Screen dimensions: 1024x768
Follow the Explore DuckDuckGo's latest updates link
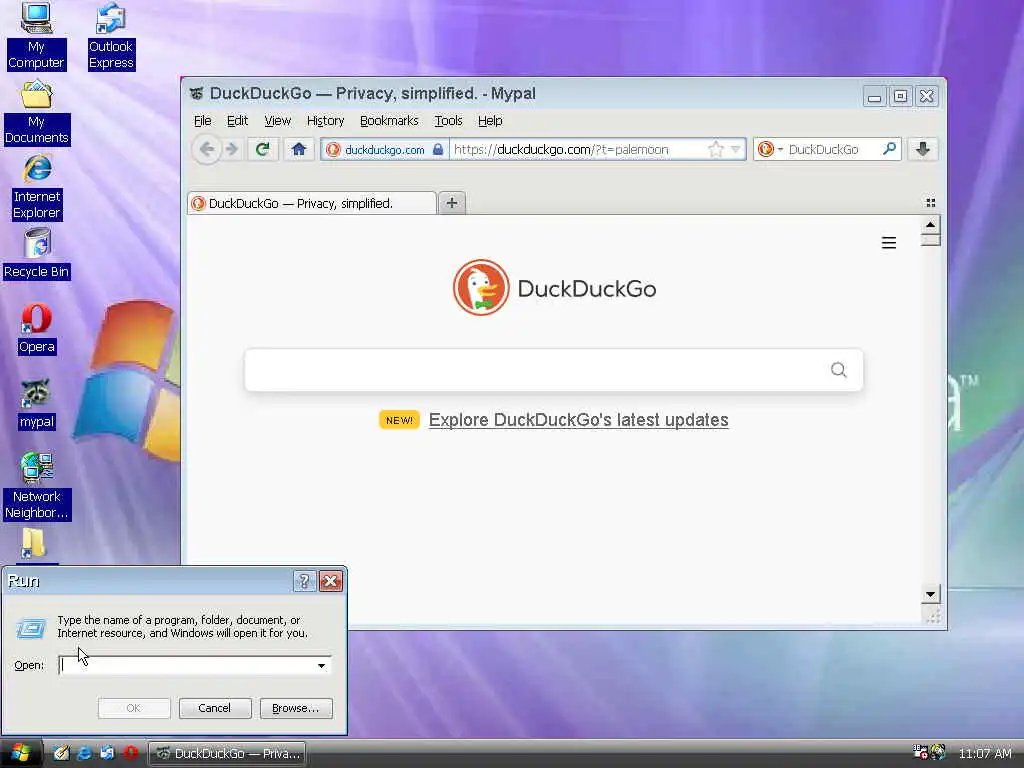pyautogui.click(x=579, y=420)
